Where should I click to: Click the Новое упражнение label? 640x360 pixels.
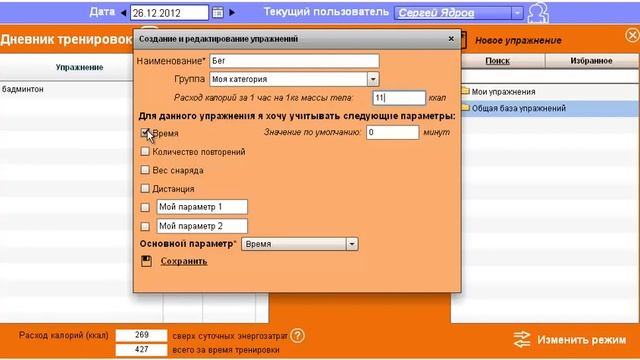(518, 40)
